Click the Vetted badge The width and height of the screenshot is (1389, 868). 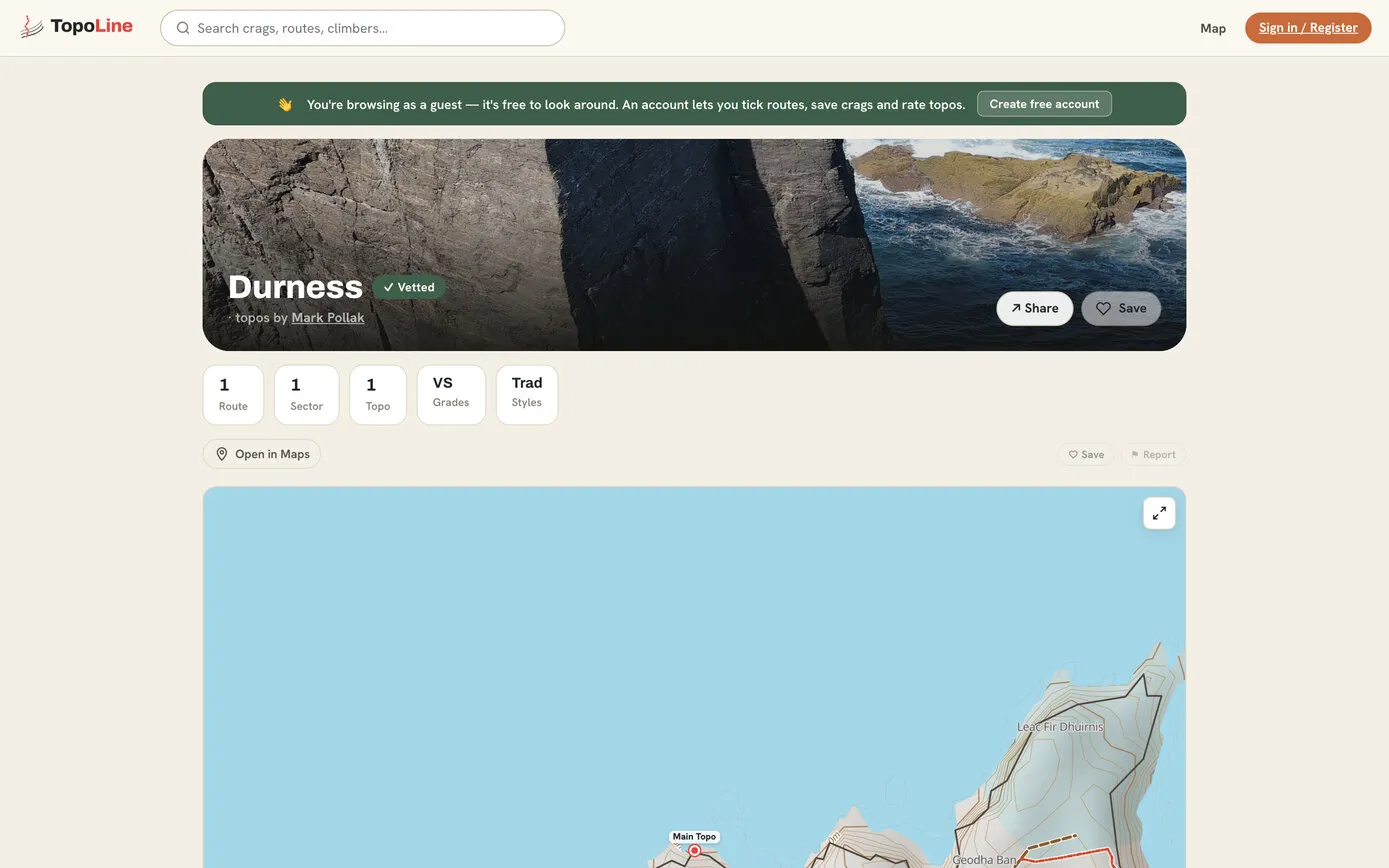pyautogui.click(x=409, y=287)
